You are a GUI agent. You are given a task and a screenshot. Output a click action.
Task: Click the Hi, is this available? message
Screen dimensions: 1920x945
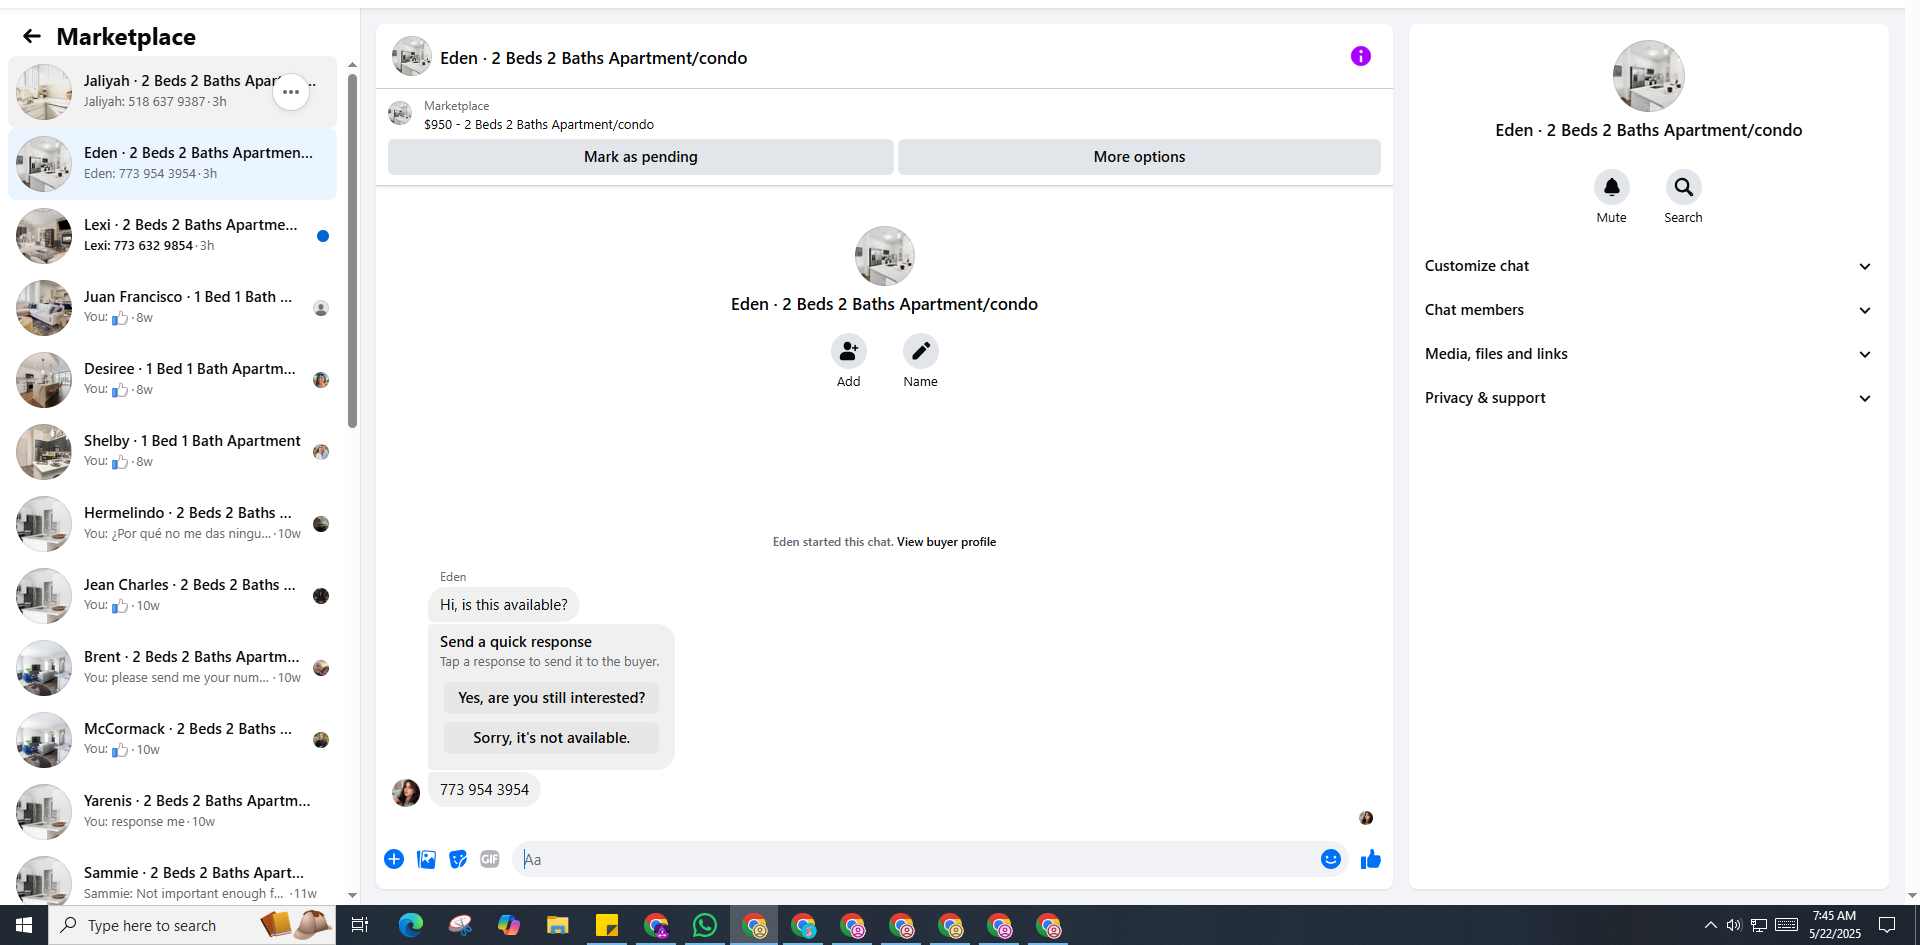tap(503, 605)
